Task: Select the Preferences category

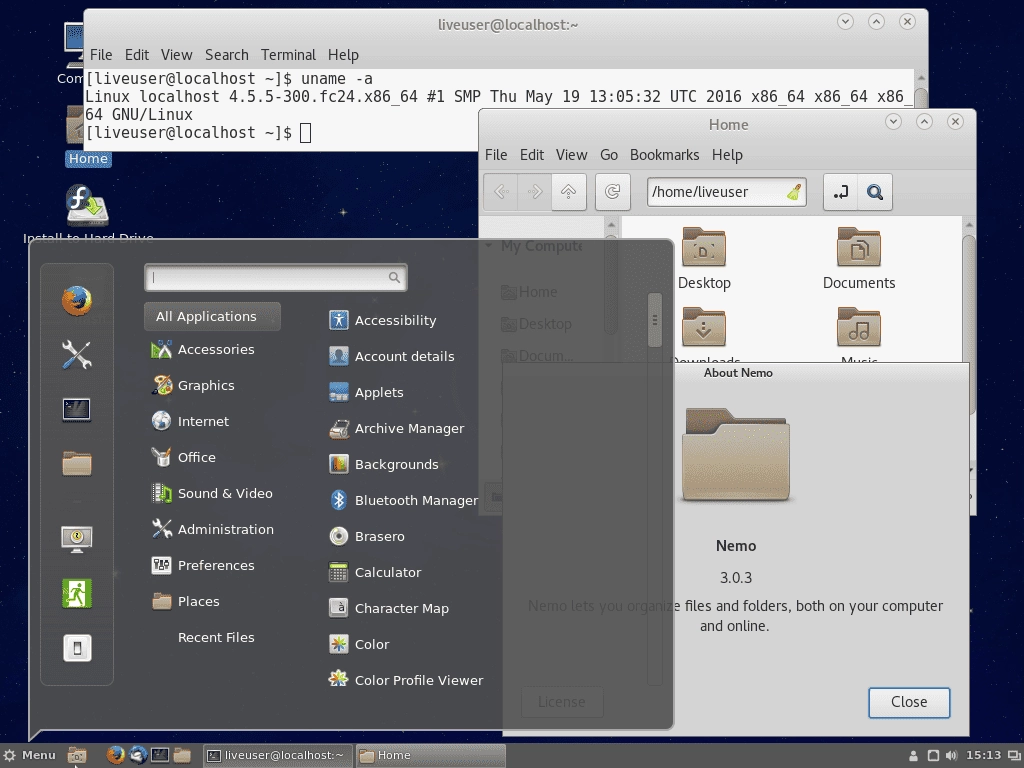Action: (x=202, y=565)
